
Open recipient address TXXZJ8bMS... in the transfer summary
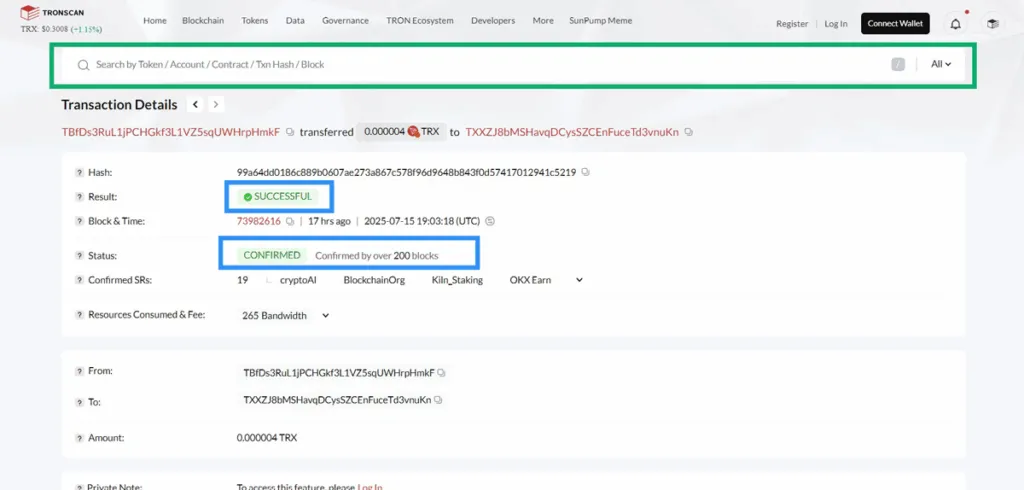(572, 132)
